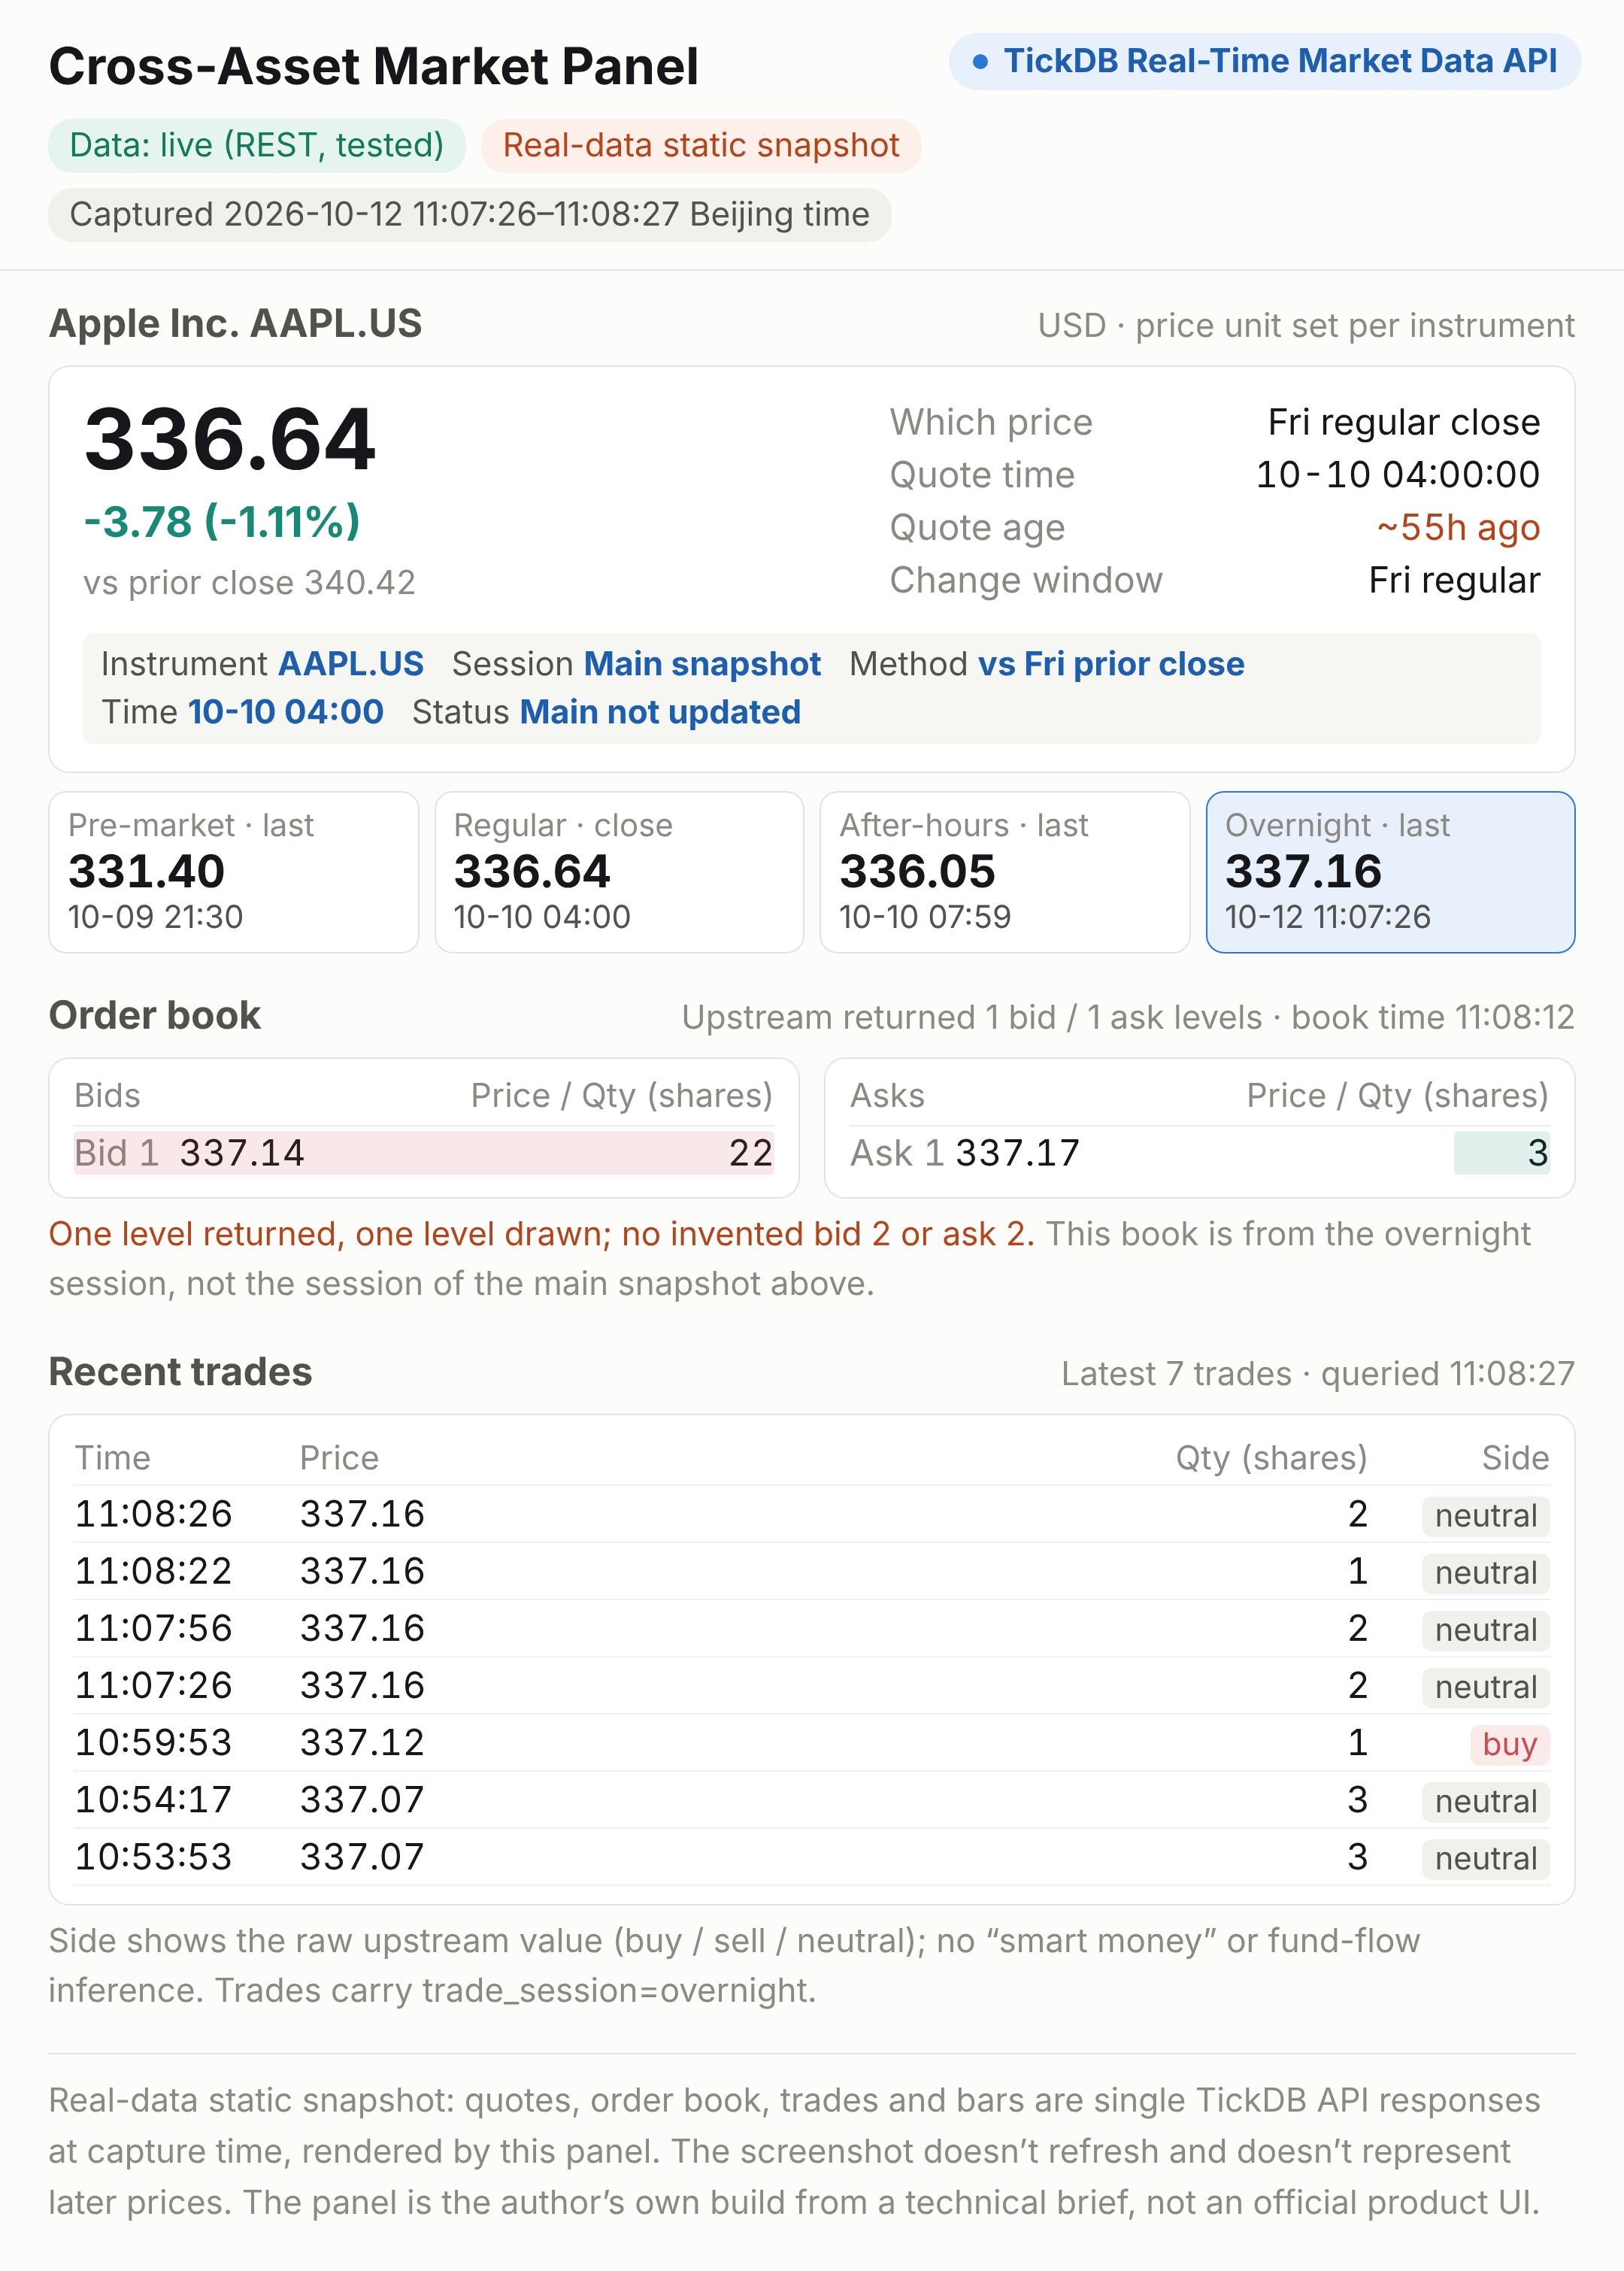Select the 'Data: live (REST, tested)' pill
This screenshot has width=1624, height=2271.
click(257, 145)
